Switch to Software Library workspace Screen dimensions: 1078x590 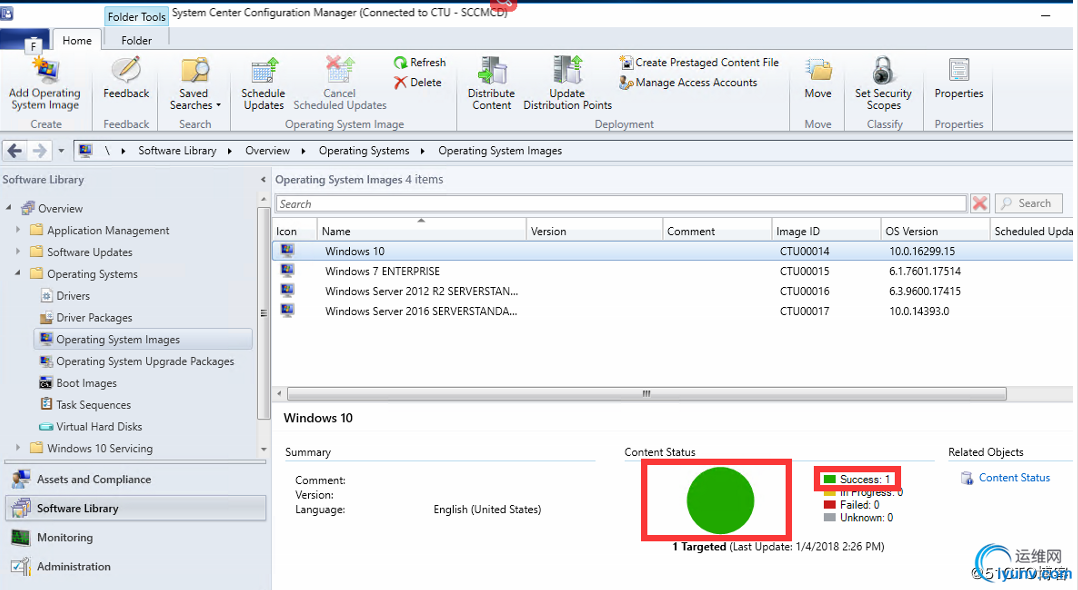click(x=135, y=508)
